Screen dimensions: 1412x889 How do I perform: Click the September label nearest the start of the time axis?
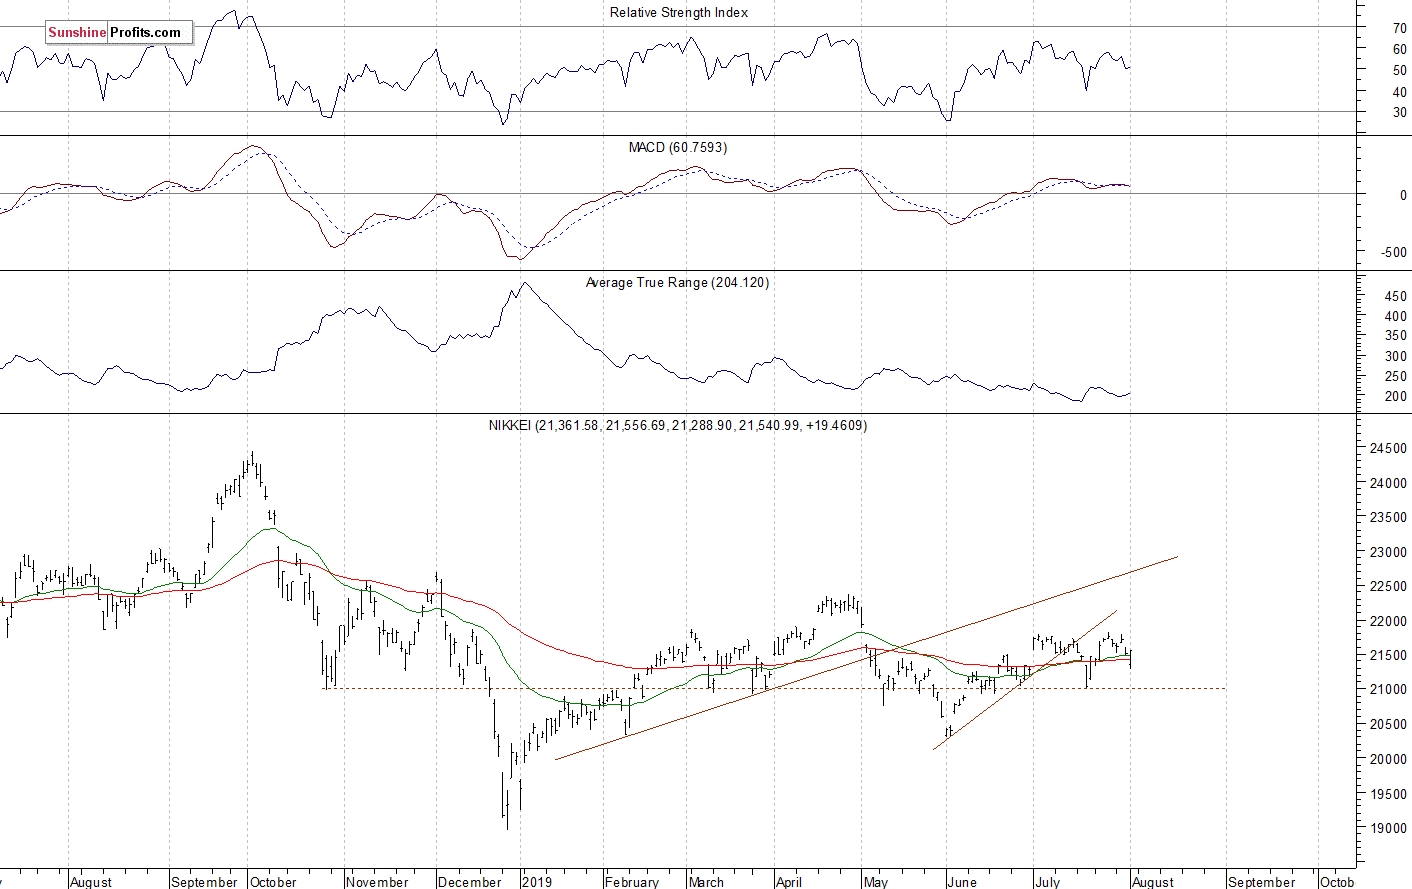pyautogui.click(x=204, y=882)
